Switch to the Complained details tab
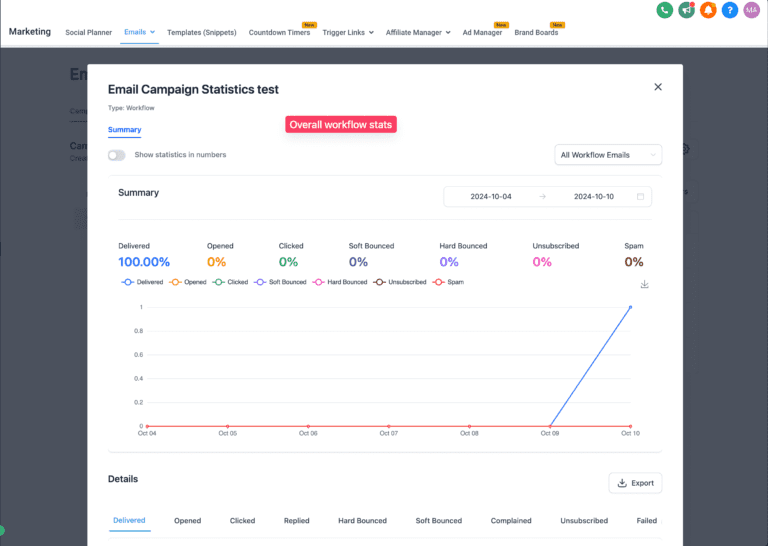Viewport: 768px width, 546px height. coord(511,521)
